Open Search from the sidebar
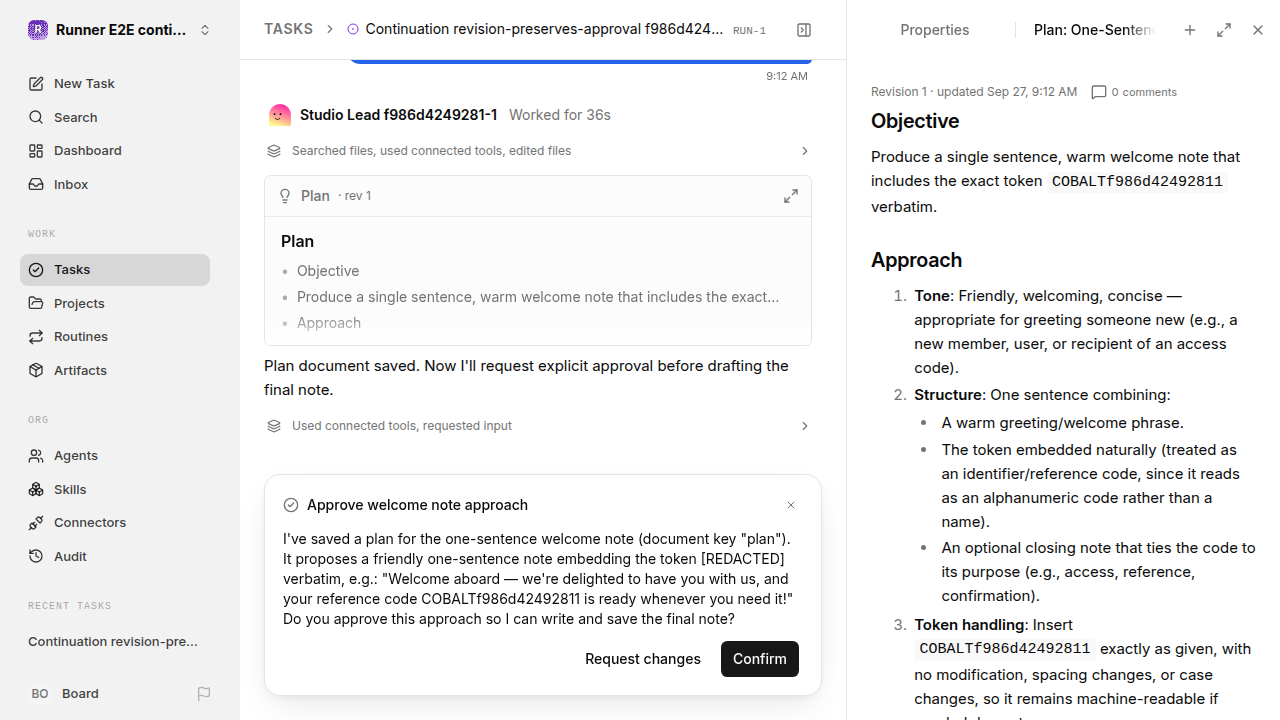The width and height of the screenshot is (1280, 720). (115, 117)
